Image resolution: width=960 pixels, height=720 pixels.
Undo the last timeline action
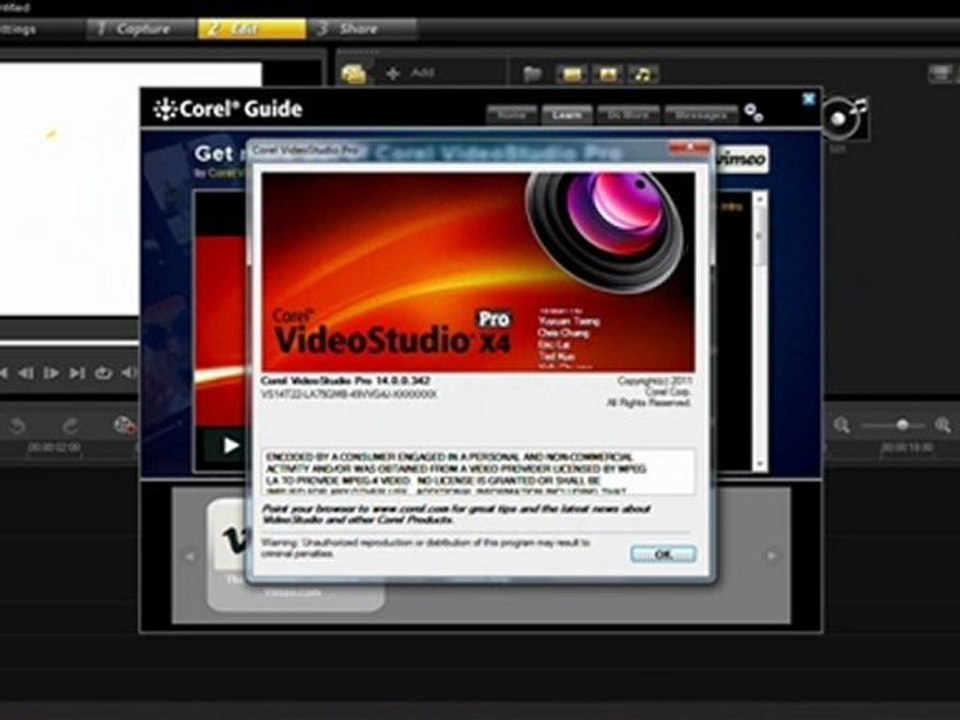coord(17,425)
